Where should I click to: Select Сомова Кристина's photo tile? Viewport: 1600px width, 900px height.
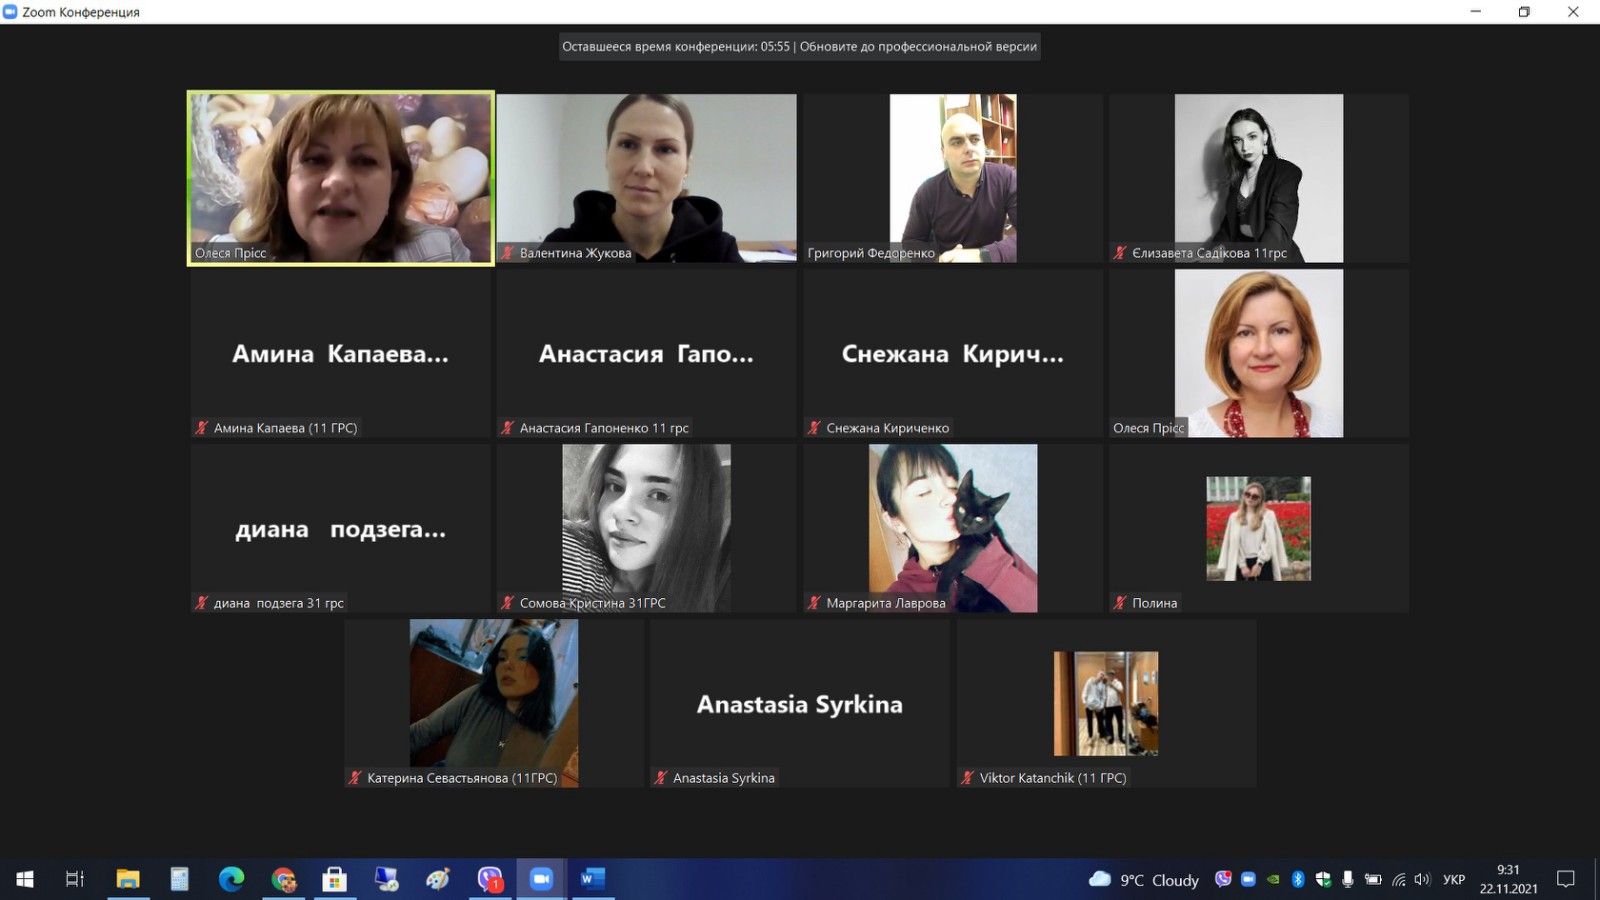pyautogui.click(x=647, y=528)
